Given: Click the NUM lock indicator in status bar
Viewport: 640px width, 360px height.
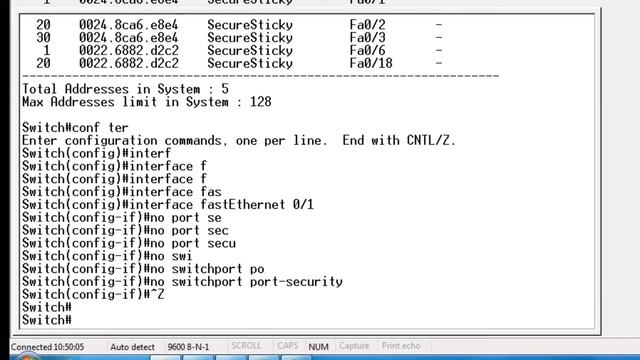Looking at the screenshot, I should pos(318,347).
